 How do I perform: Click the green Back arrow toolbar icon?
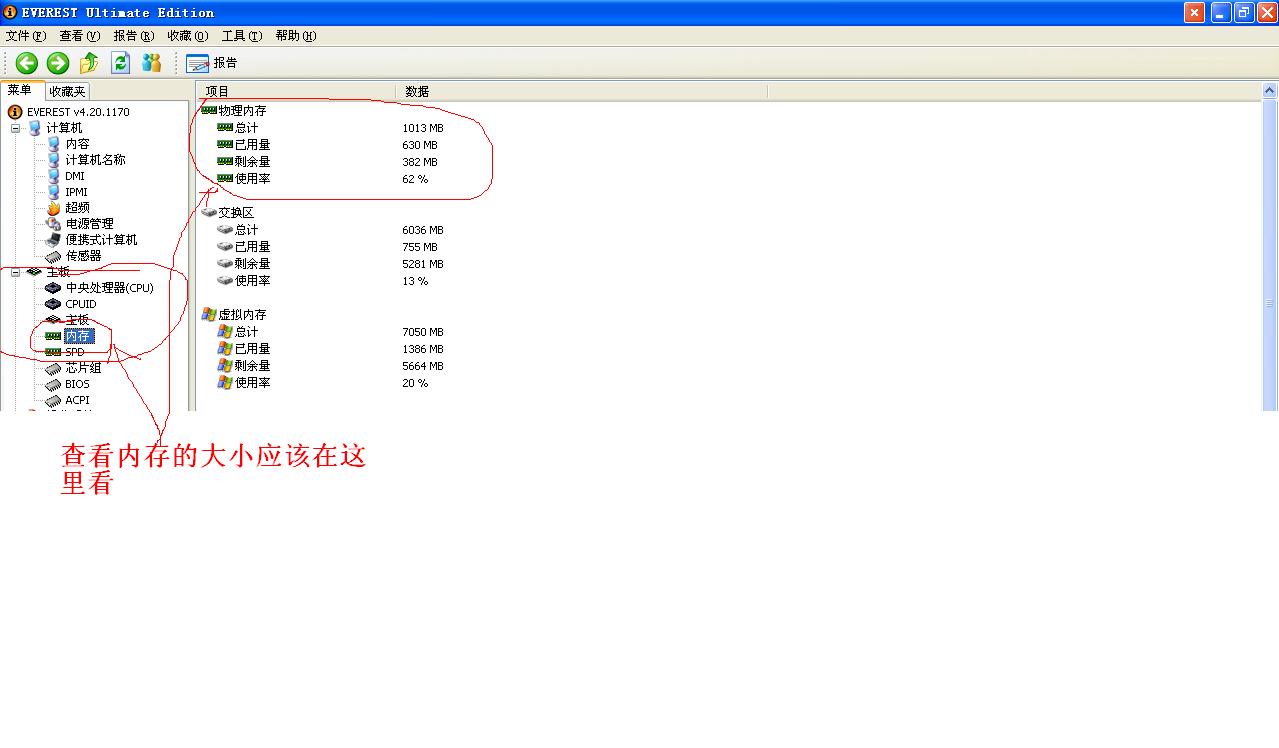(x=26, y=63)
